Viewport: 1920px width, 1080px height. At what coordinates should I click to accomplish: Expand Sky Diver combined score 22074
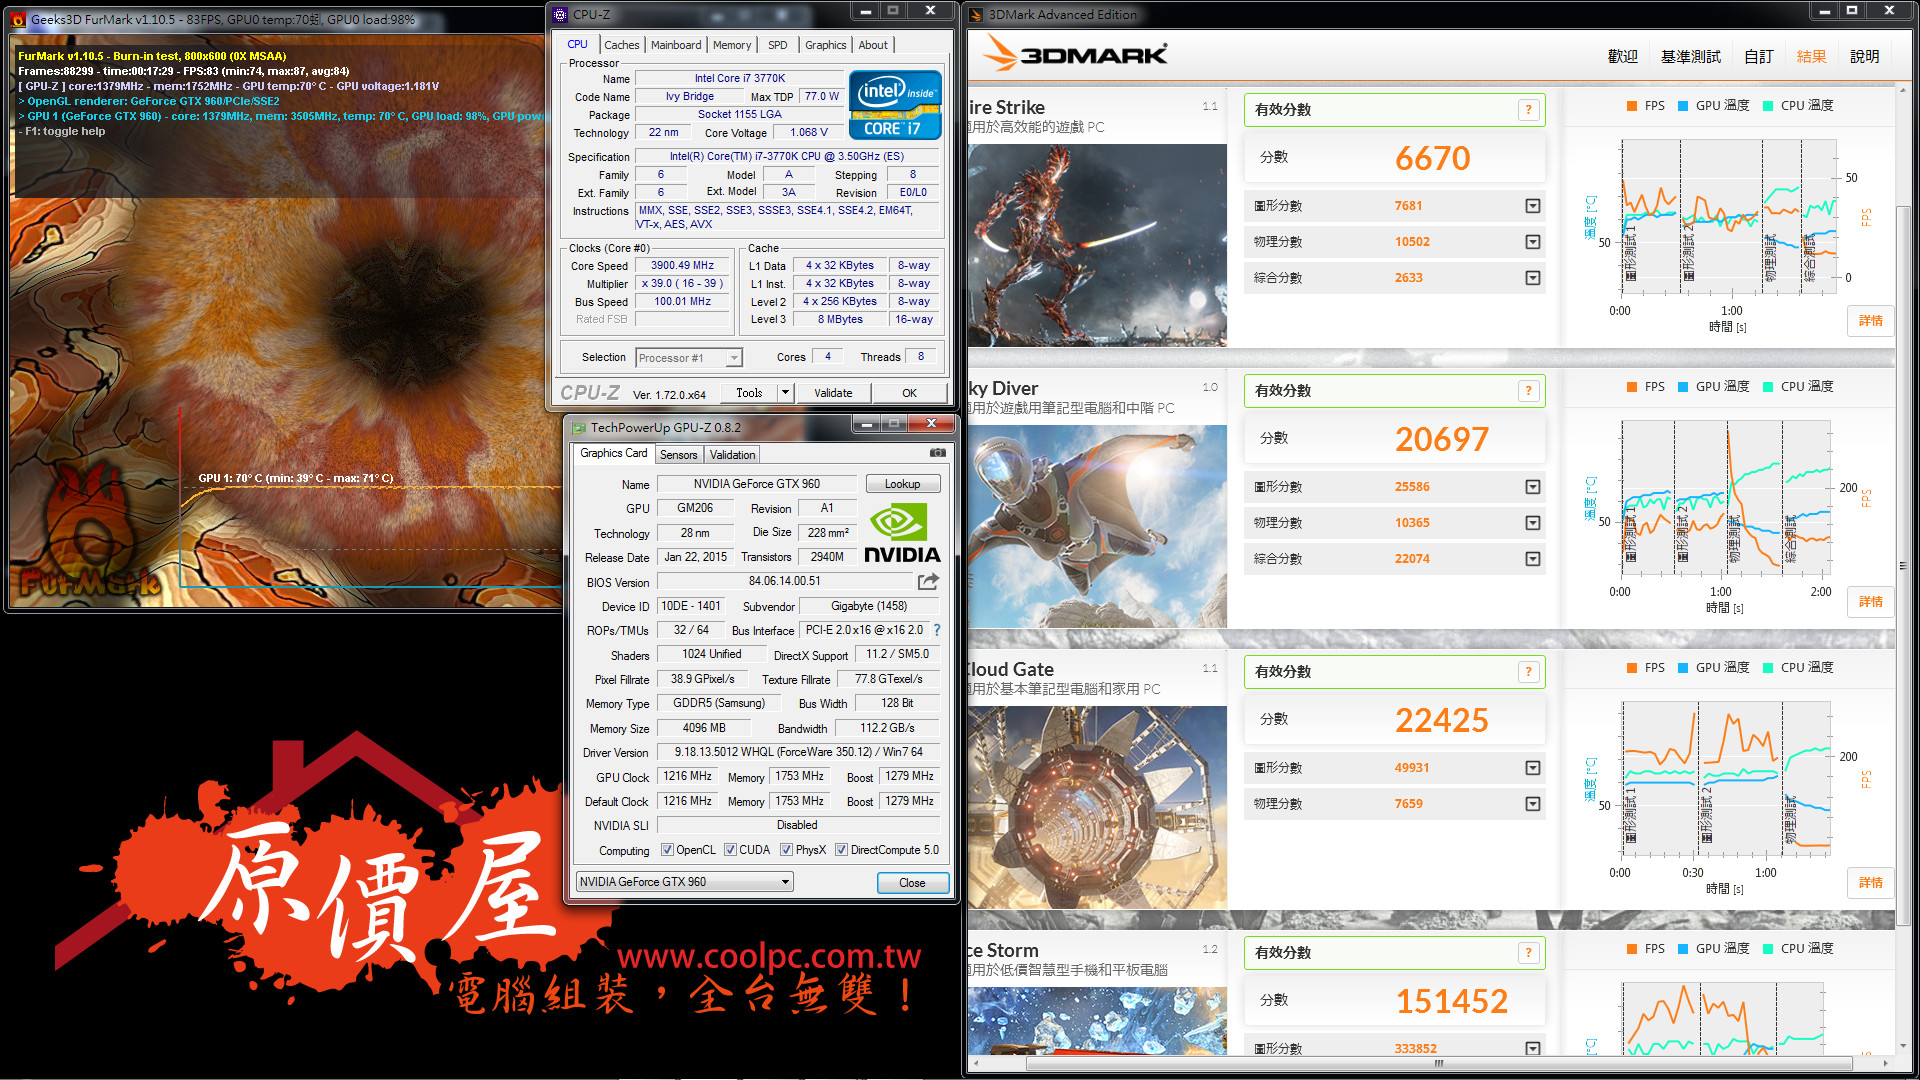(x=1532, y=559)
